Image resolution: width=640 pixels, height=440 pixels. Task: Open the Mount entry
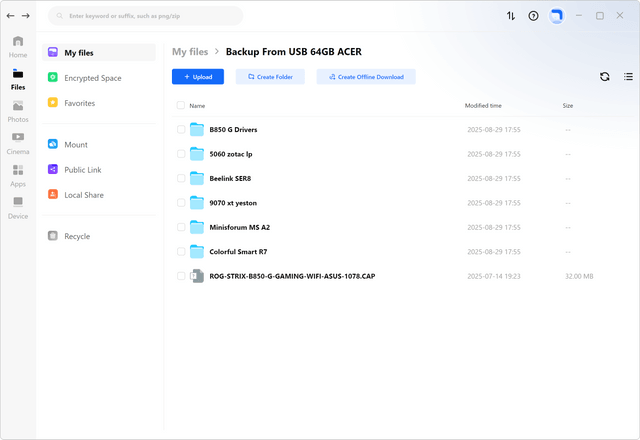[99, 144]
